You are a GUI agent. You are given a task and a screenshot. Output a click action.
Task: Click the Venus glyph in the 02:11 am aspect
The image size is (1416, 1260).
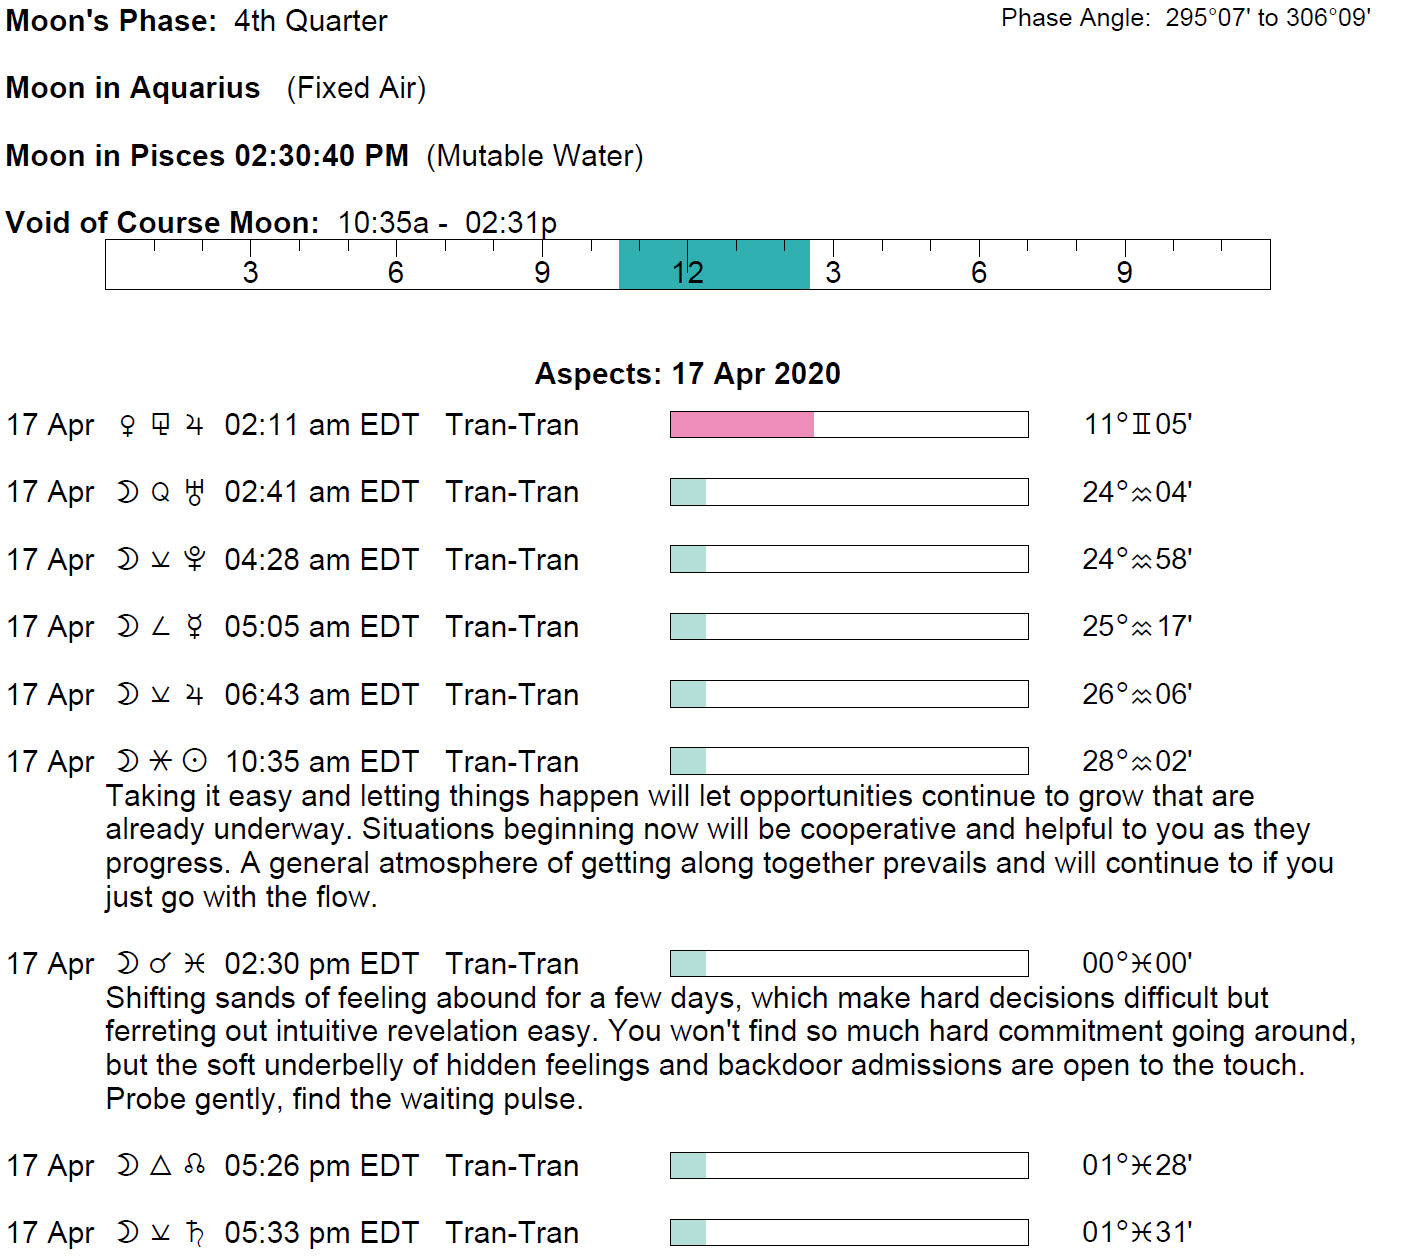coord(127,425)
